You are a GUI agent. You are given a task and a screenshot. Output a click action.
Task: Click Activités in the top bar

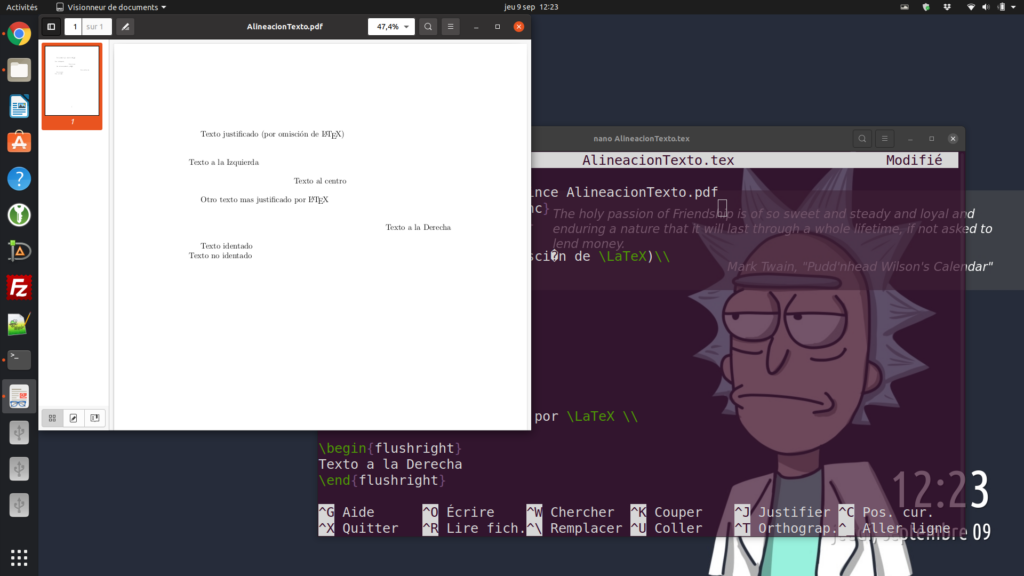click(22, 7)
